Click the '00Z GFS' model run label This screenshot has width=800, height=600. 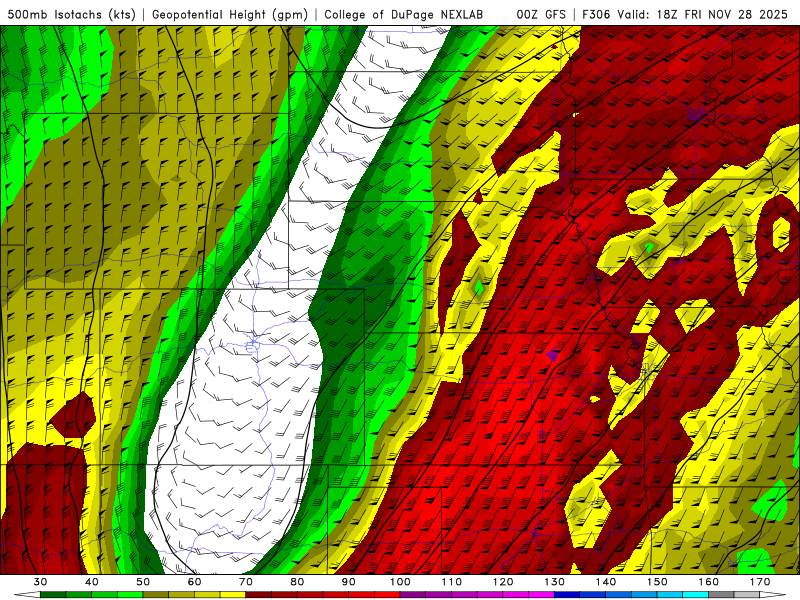tap(541, 14)
